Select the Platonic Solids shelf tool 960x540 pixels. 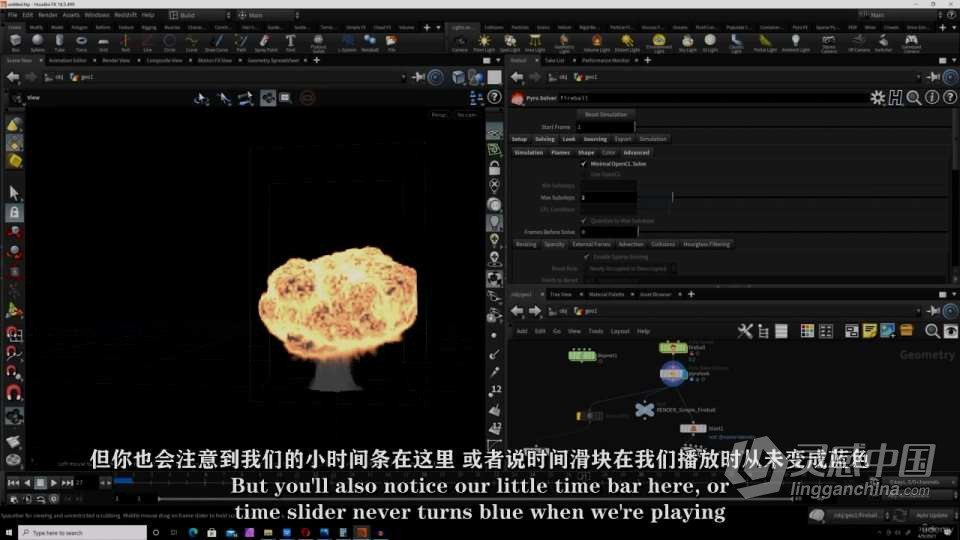318,42
